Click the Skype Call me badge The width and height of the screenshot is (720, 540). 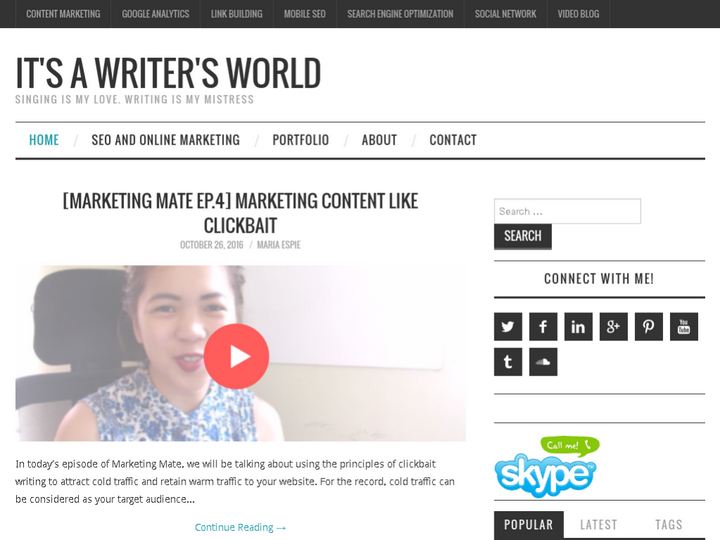pos(547,467)
